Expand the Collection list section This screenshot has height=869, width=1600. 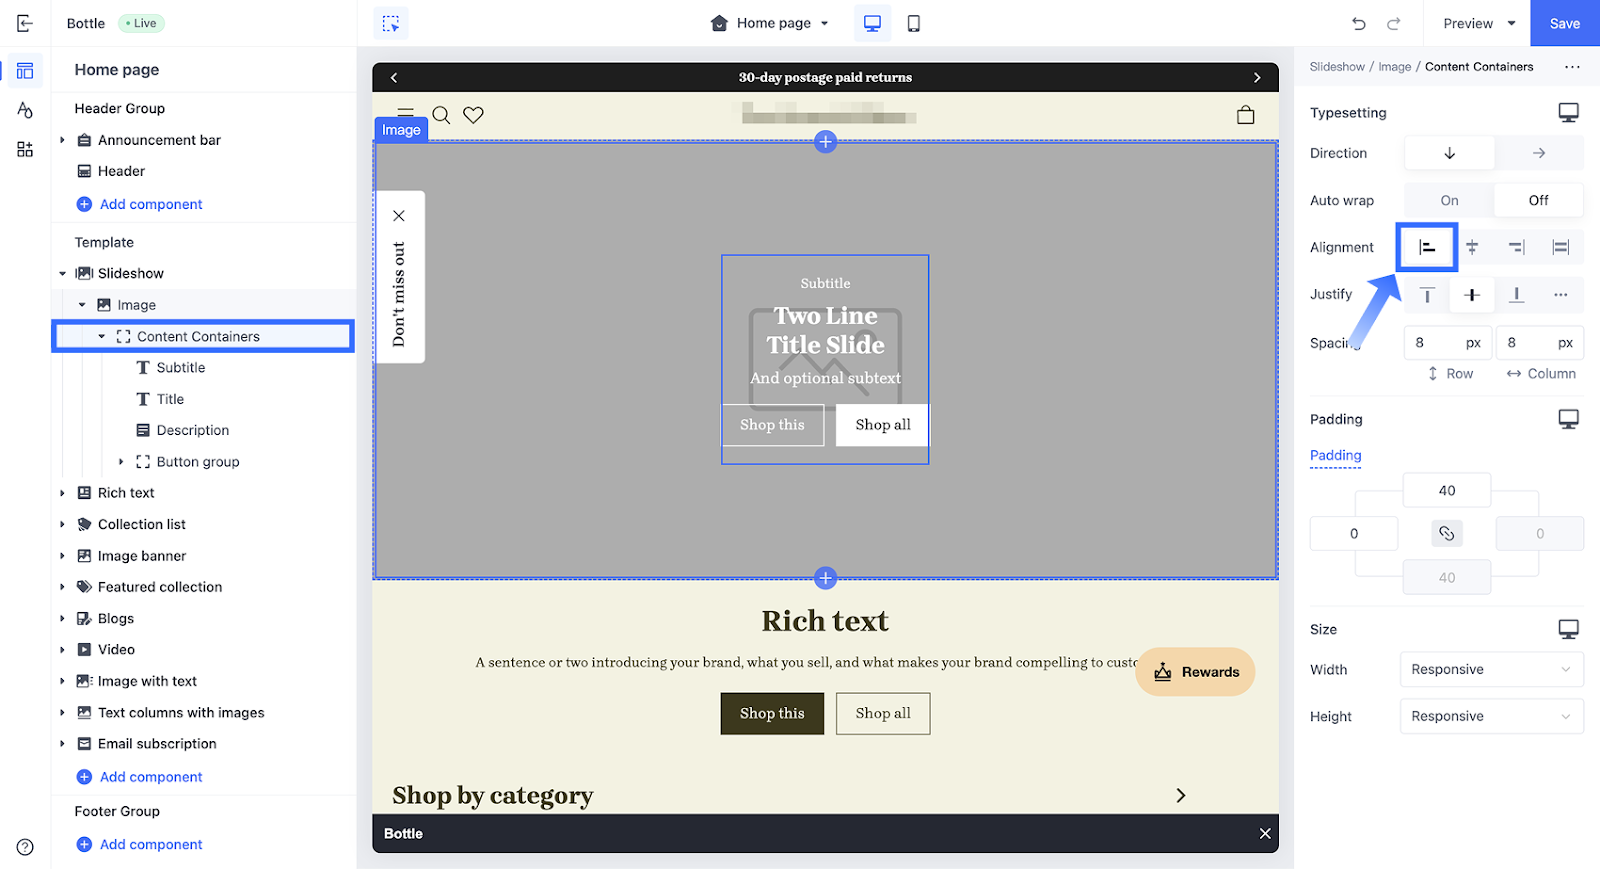pyautogui.click(x=62, y=524)
